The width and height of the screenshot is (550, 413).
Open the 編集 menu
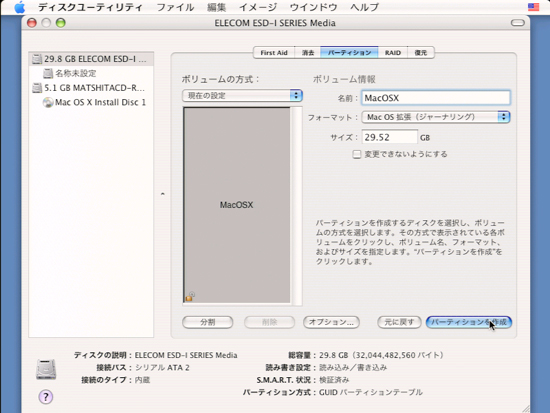click(216, 7)
